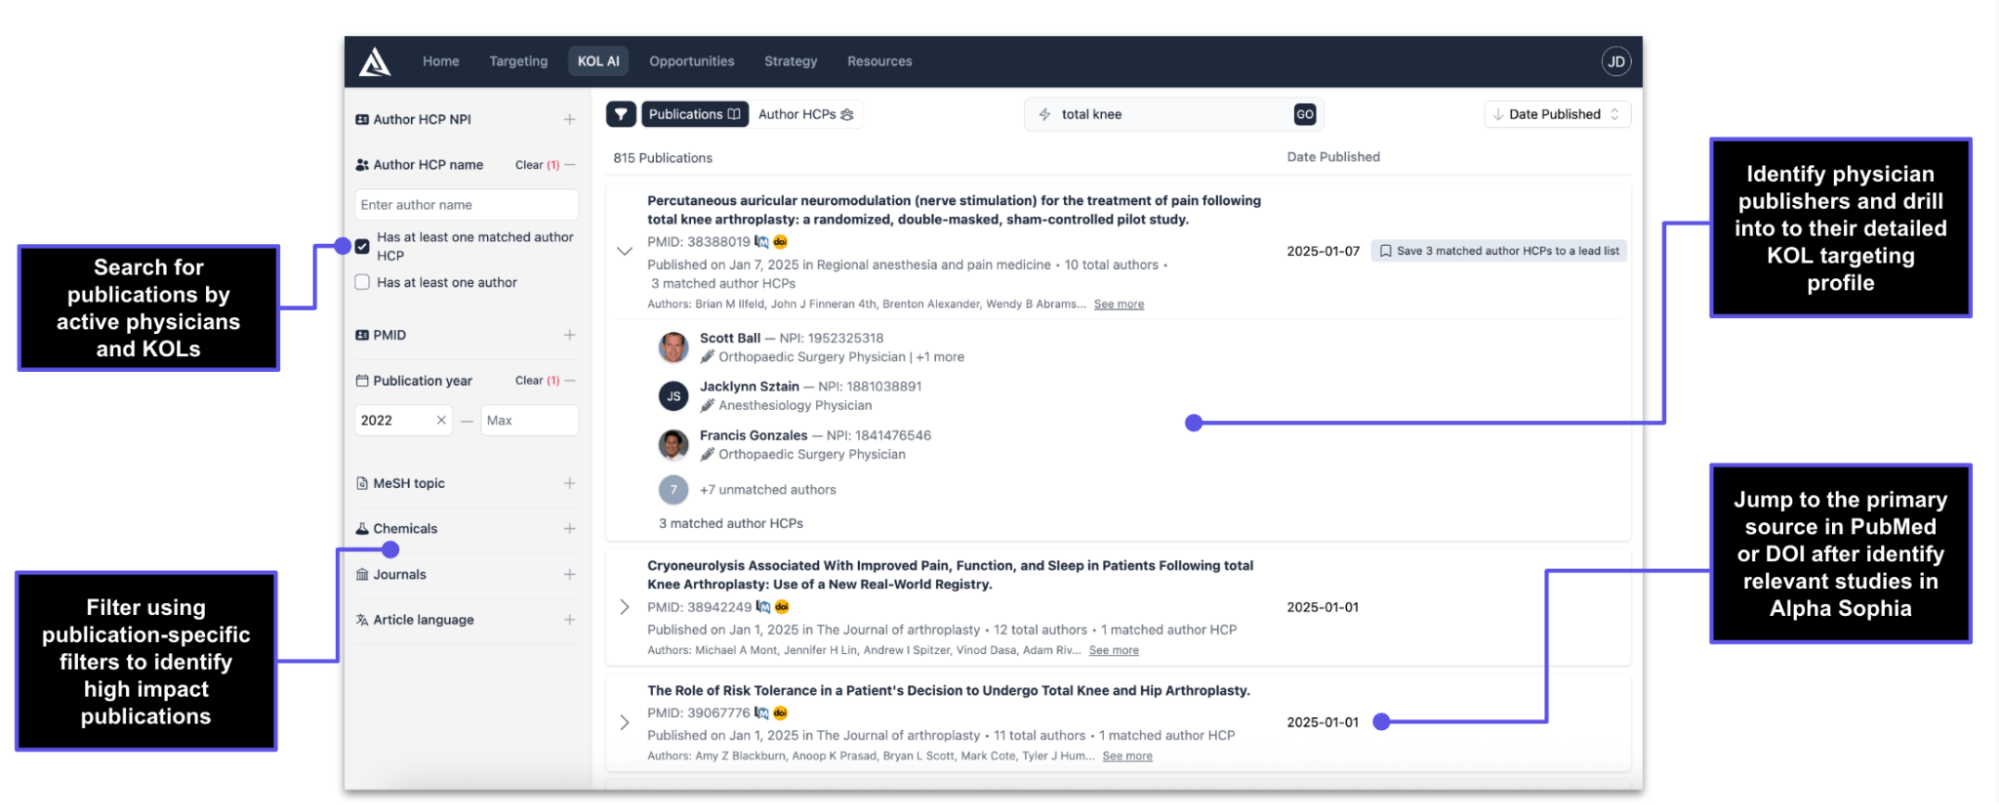Check 'Has at least one matched author HCP'
This screenshot has width=1999, height=805.
coord(362,246)
